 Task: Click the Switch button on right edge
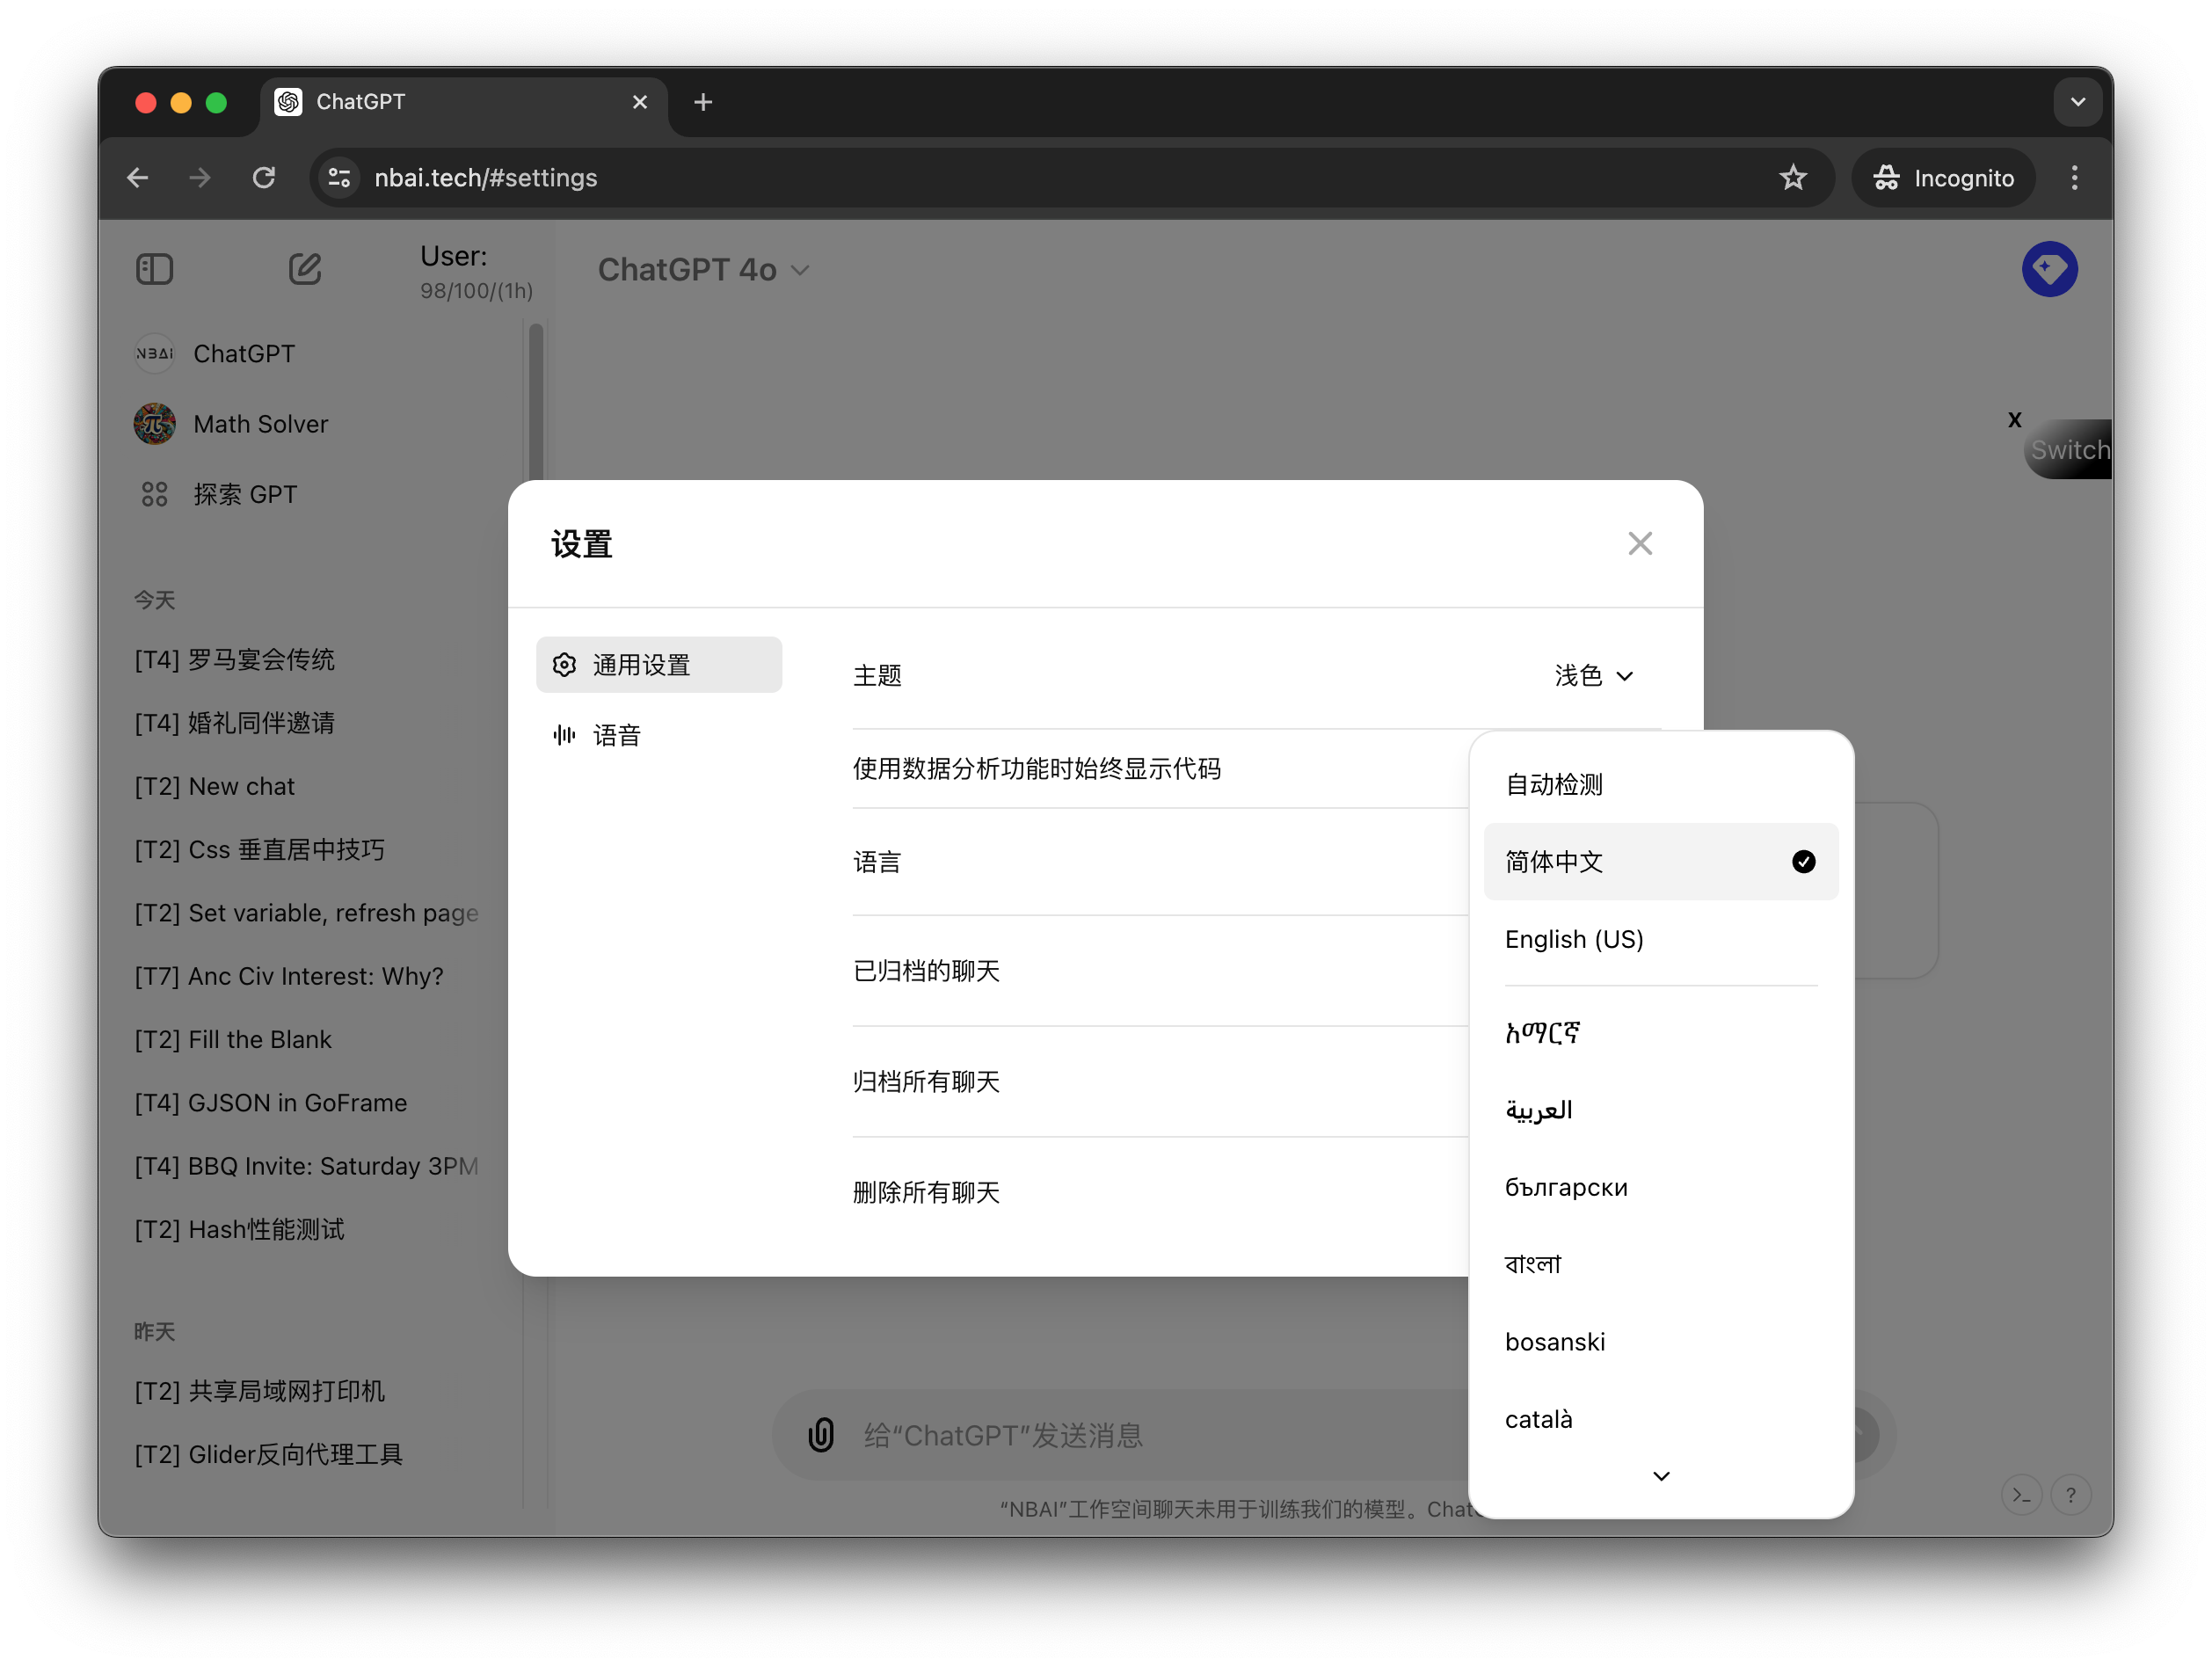2069,449
